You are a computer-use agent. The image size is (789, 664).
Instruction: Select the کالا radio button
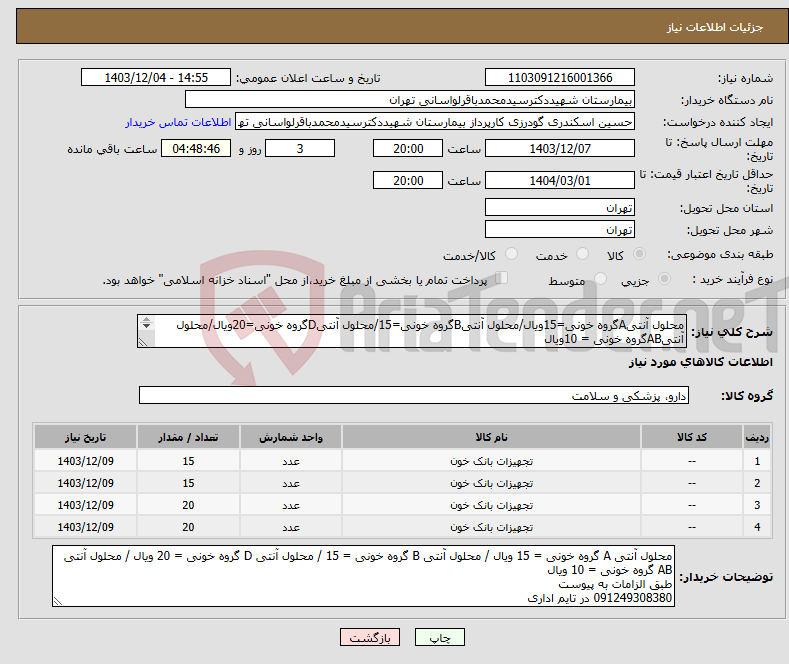pyautogui.click(x=640, y=254)
